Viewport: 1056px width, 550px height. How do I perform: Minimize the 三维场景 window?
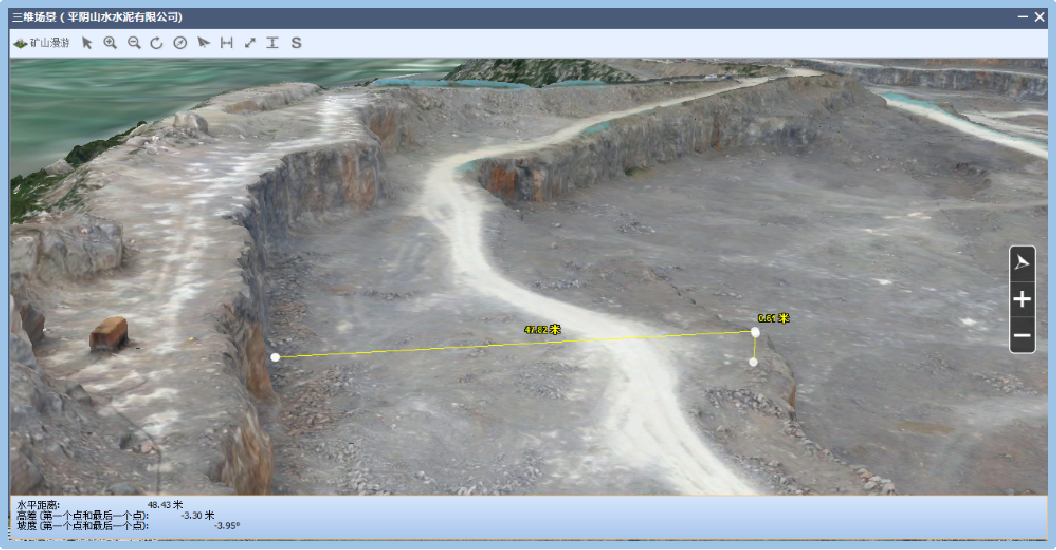coord(1022,17)
